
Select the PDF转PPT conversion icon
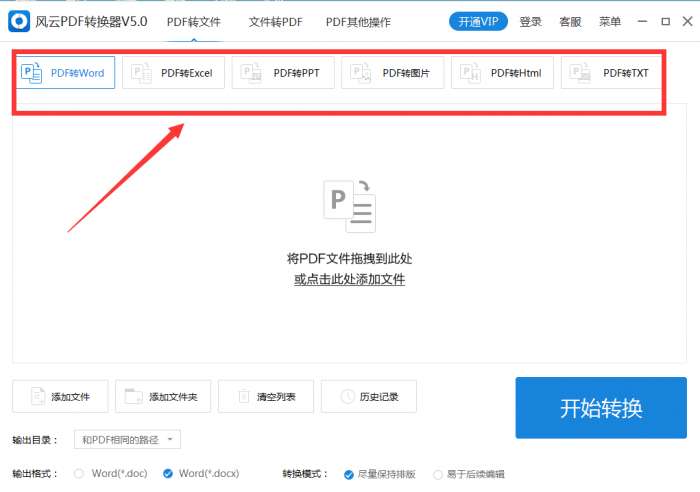(x=251, y=72)
